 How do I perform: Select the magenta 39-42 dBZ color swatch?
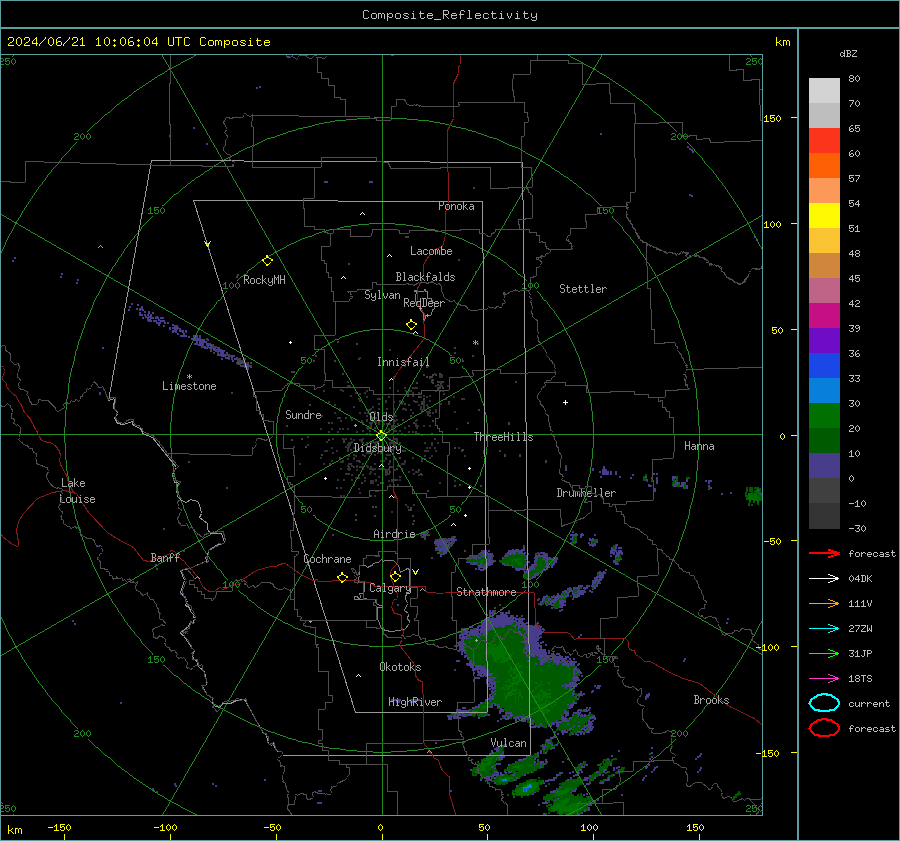coord(824,316)
